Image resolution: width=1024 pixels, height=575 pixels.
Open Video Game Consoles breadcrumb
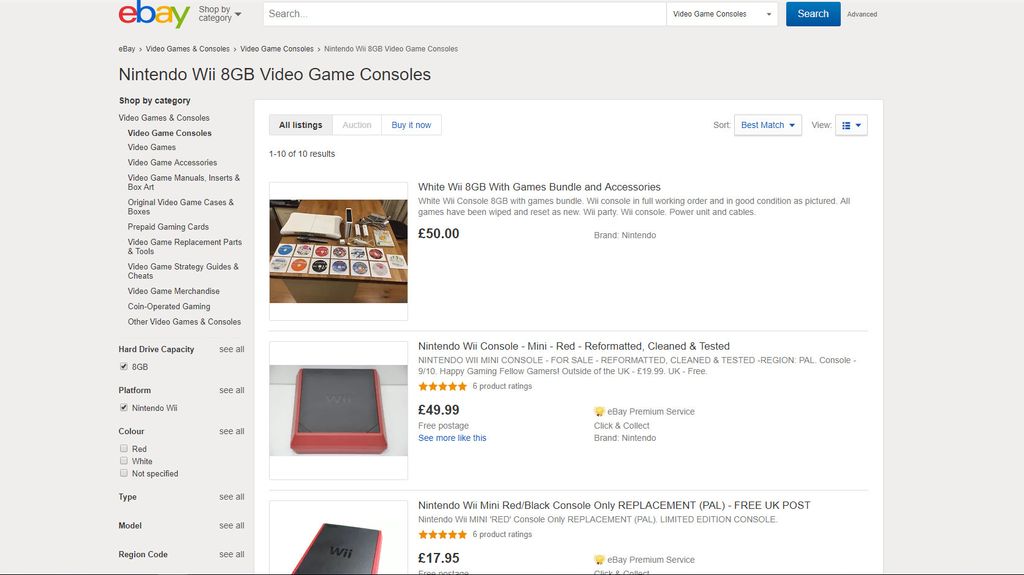tap(277, 49)
